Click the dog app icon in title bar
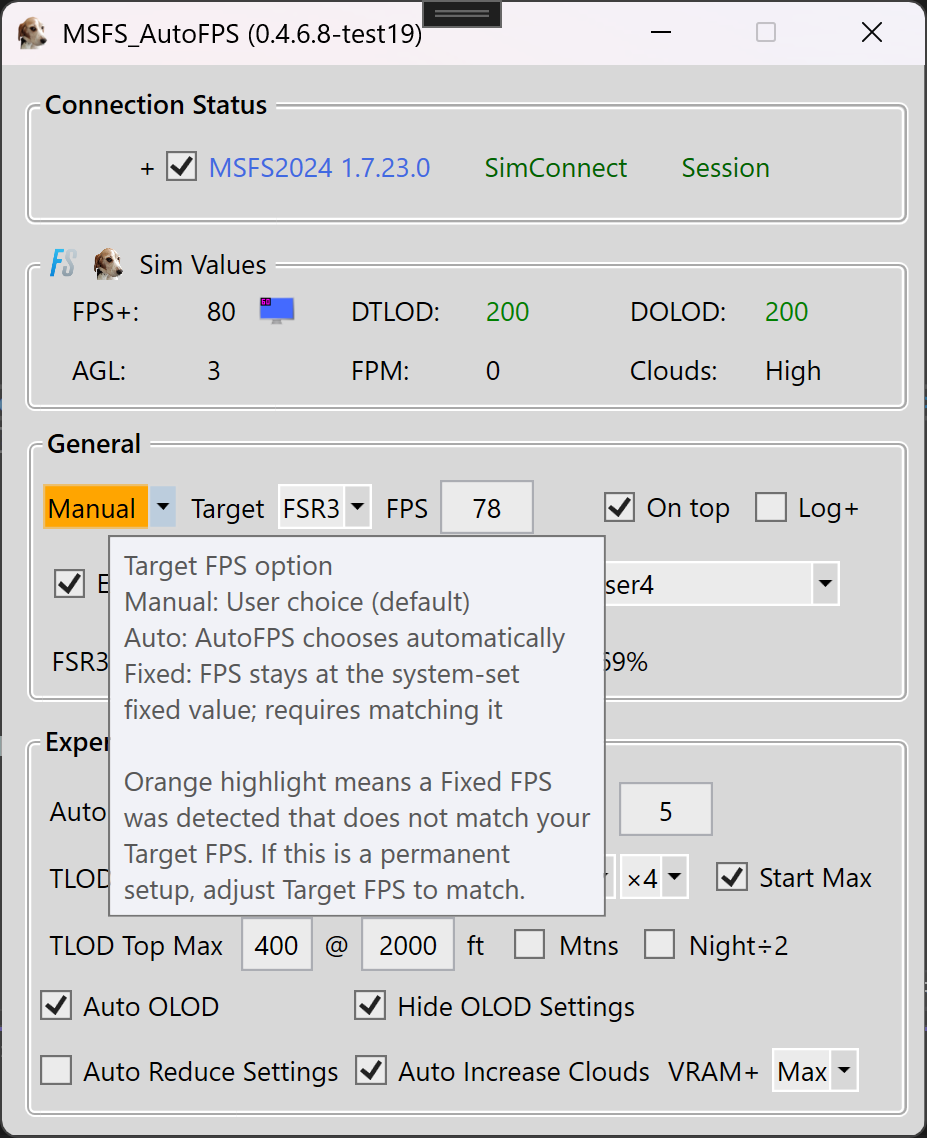This screenshot has width=927, height=1138. tap(32, 33)
